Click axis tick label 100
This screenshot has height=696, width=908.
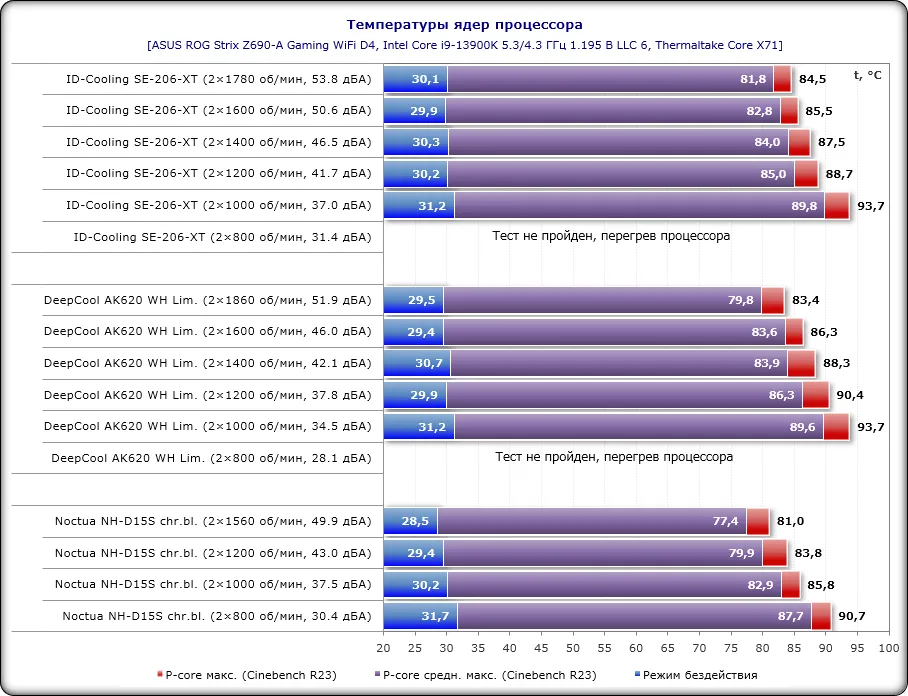pyautogui.click(x=889, y=648)
